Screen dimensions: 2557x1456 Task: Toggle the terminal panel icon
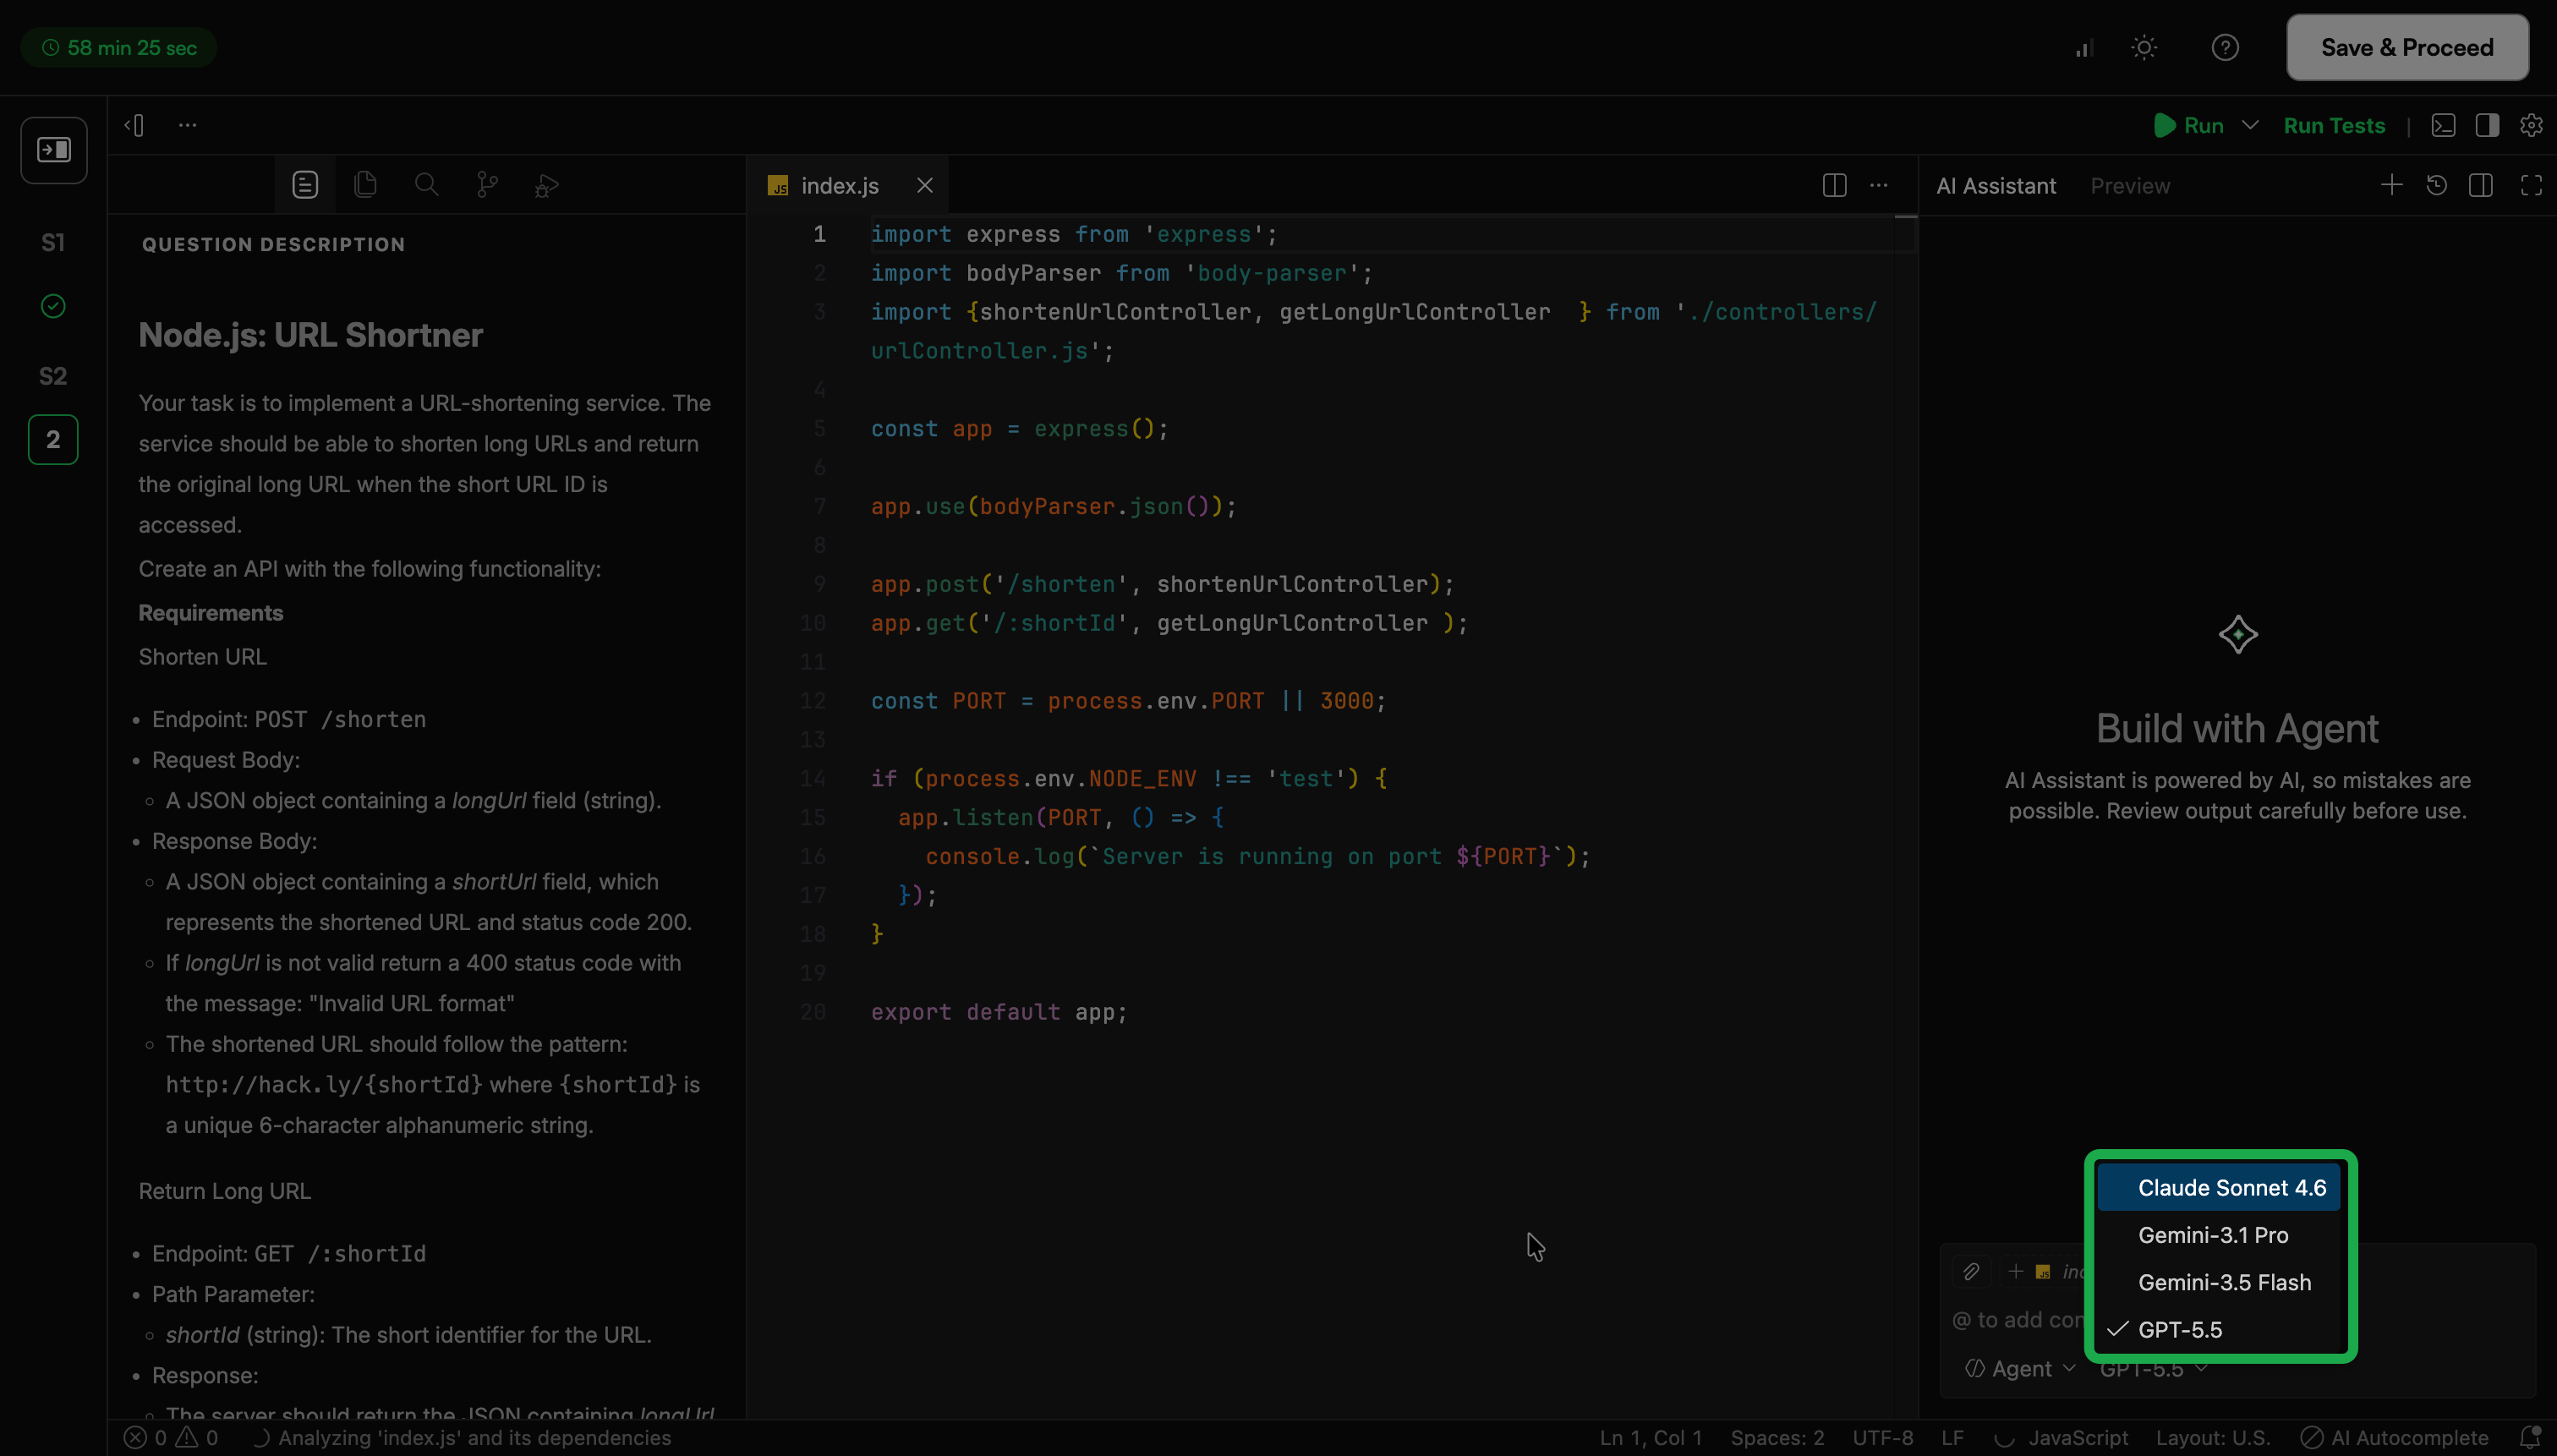(2443, 125)
